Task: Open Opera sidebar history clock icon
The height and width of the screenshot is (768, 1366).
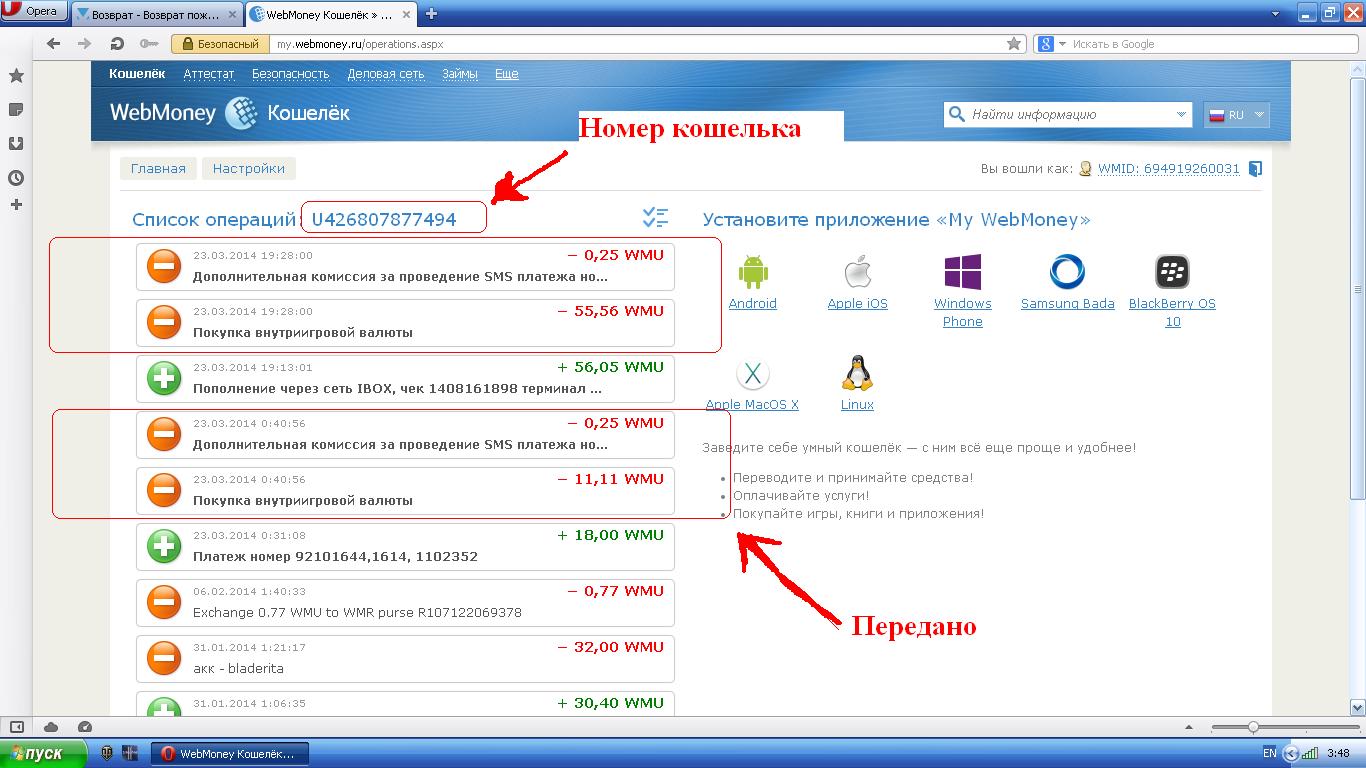Action: pyautogui.click(x=16, y=178)
